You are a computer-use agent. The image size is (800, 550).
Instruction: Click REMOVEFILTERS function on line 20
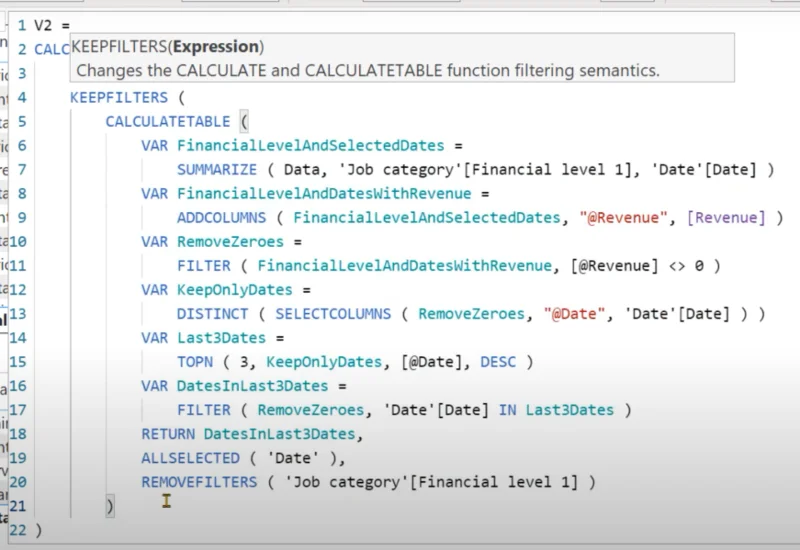(x=199, y=482)
